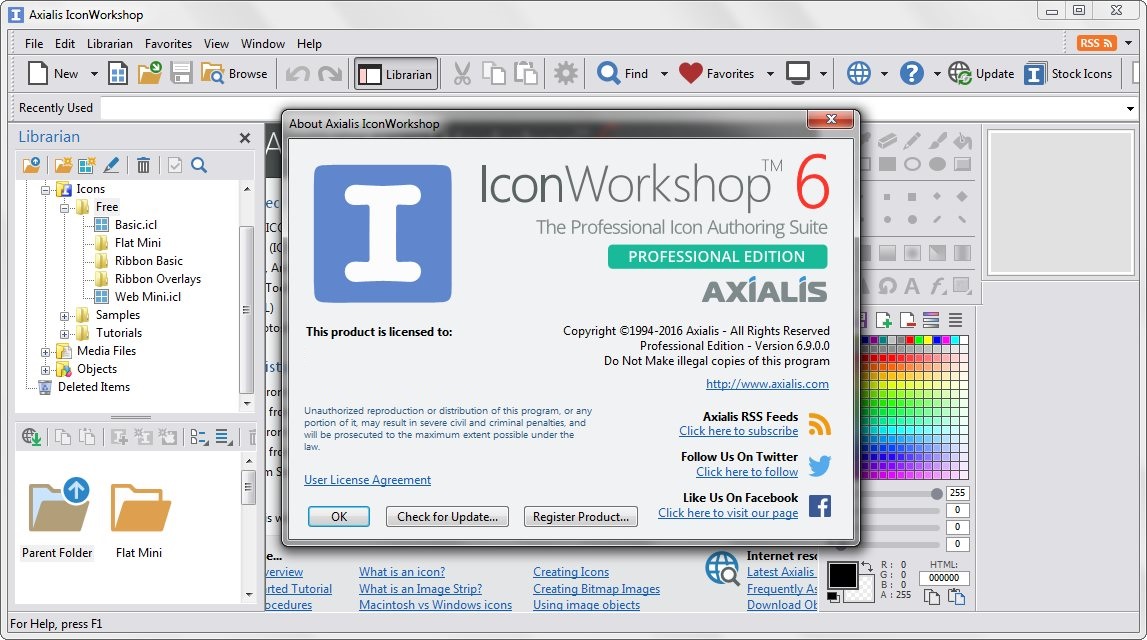This screenshot has height=640, width=1147.
Task: Open the monitor icon dropdown arrow
Action: (x=823, y=74)
